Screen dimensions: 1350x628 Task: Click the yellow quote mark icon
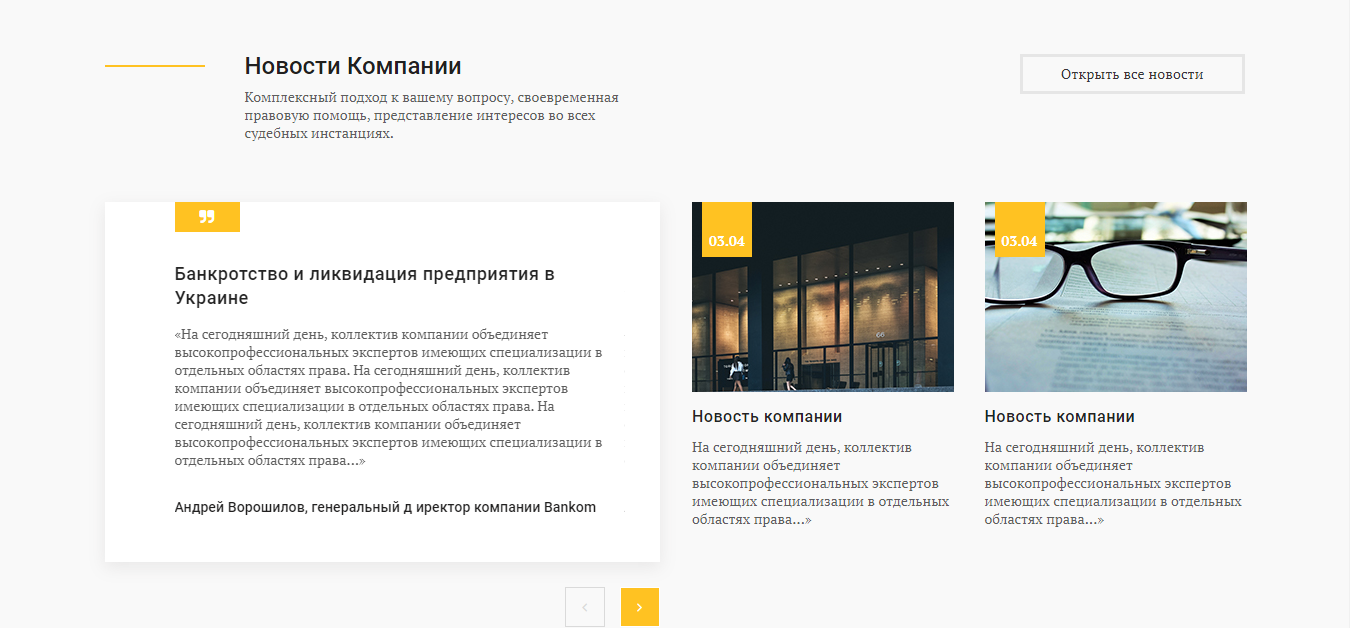click(x=207, y=217)
